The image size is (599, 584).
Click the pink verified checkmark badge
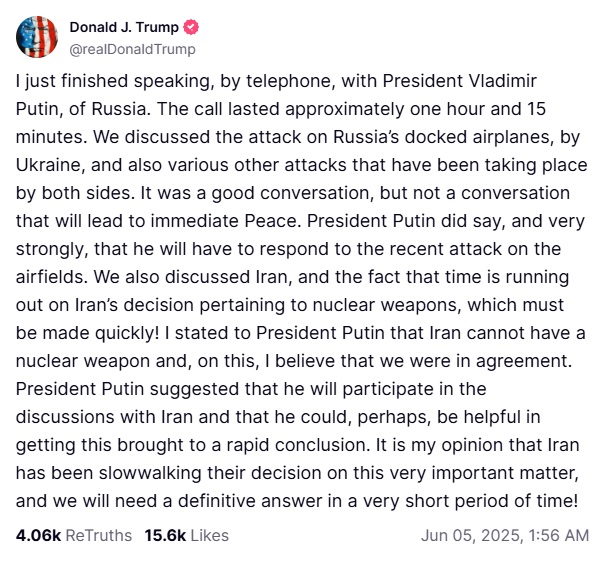191,28
